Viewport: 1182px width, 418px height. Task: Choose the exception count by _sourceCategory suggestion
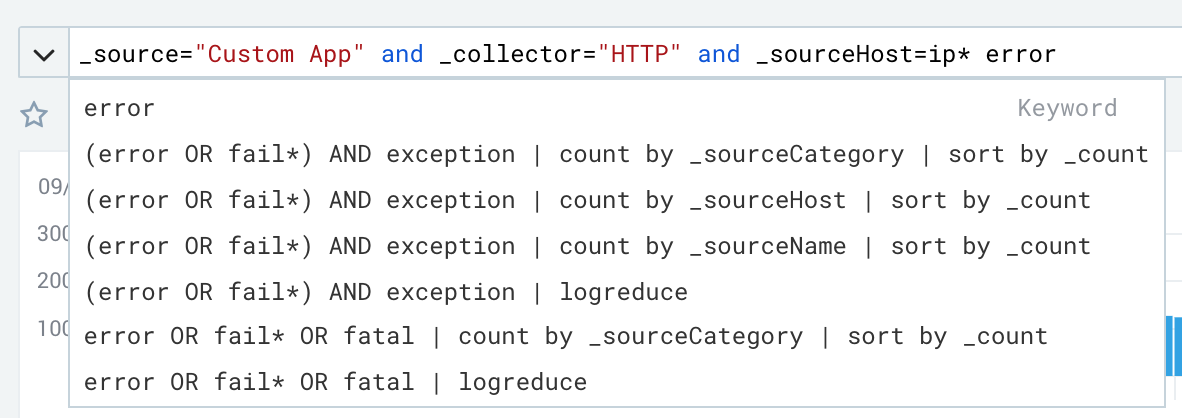pos(617,154)
